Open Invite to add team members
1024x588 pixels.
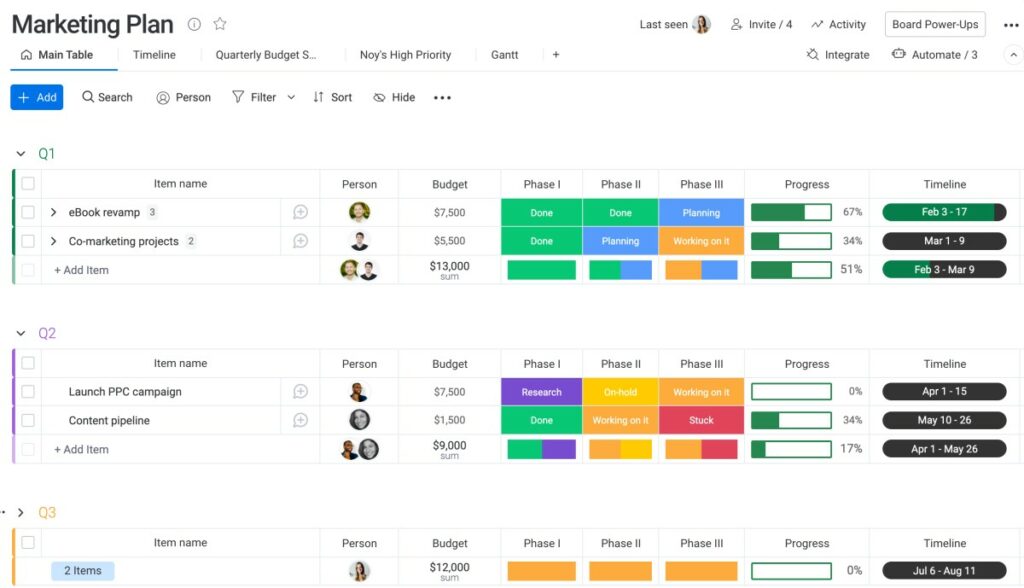pos(761,24)
